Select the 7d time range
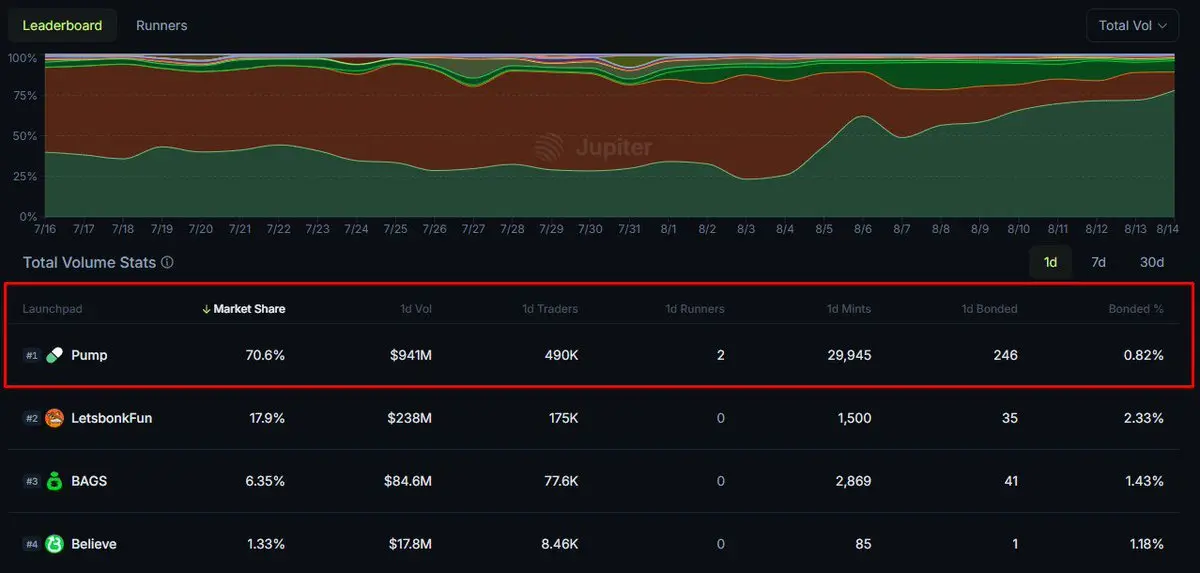The width and height of the screenshot is (1200, 573). click(1098, 262)
